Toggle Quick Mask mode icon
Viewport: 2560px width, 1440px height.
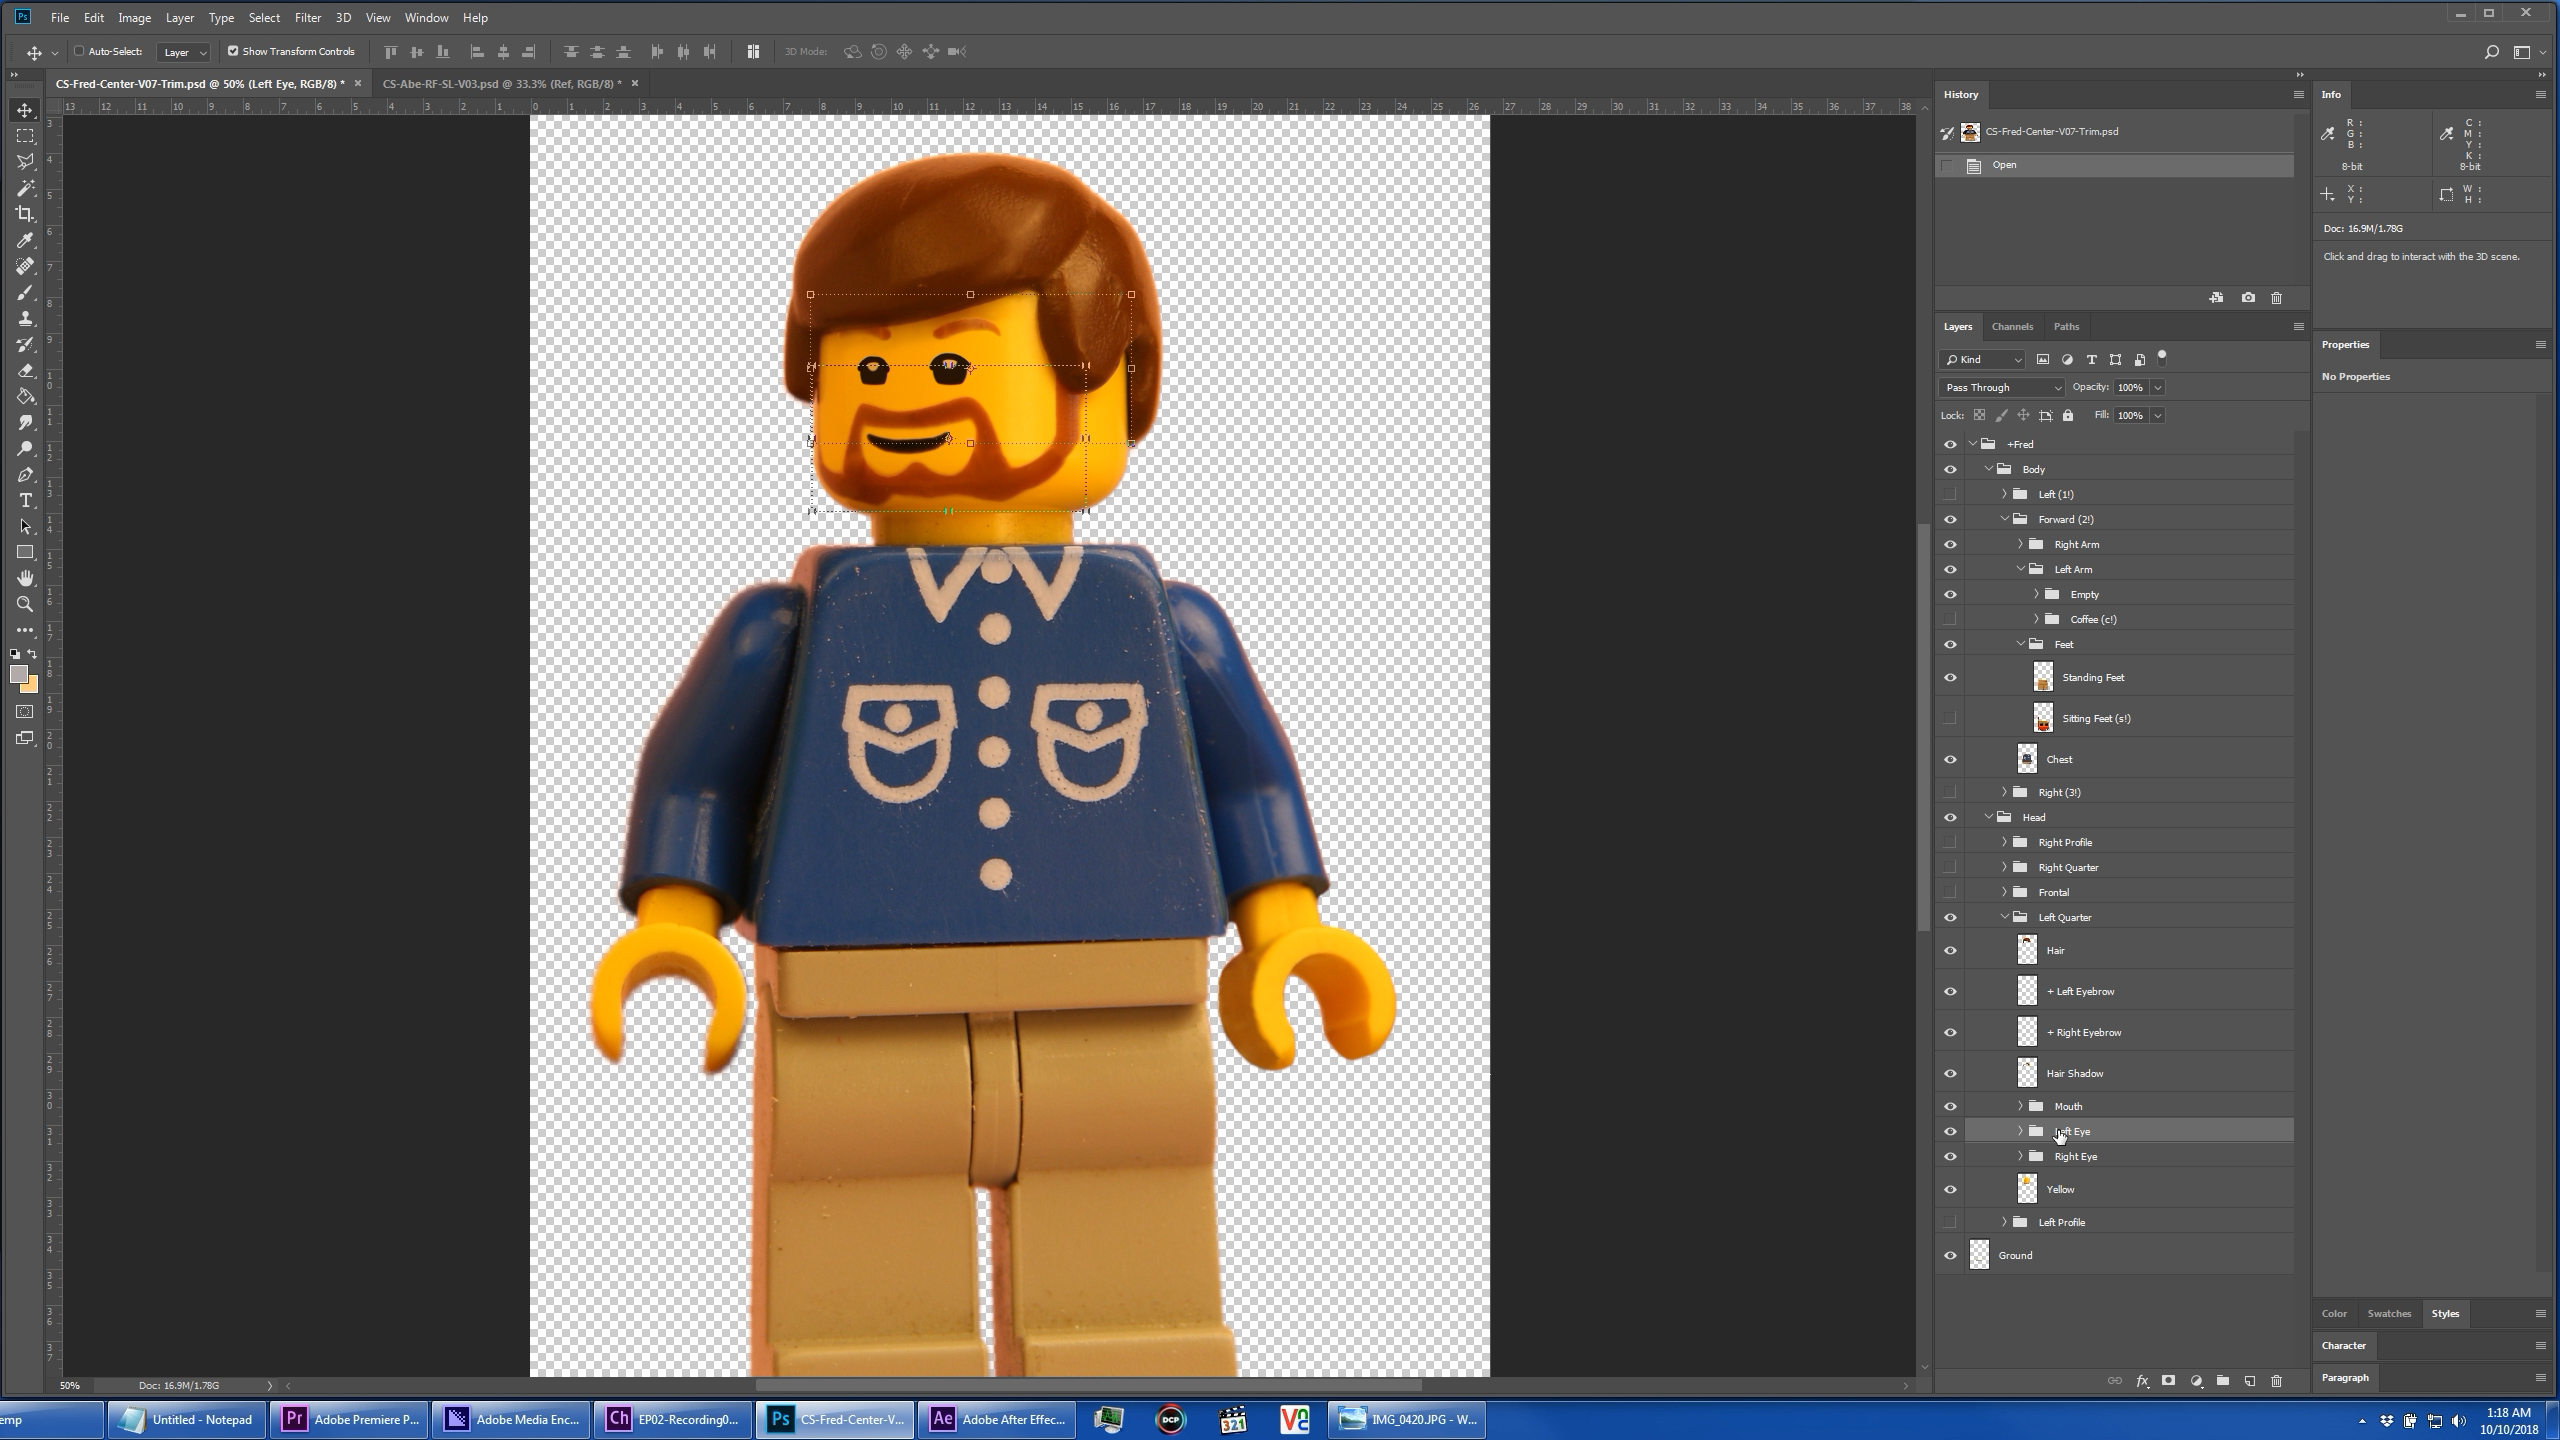click(25, 712)
